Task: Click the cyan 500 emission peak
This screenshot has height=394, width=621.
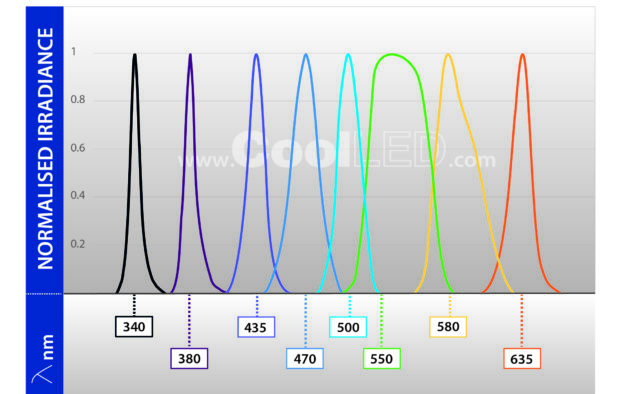Action: [x=348, y=55]
